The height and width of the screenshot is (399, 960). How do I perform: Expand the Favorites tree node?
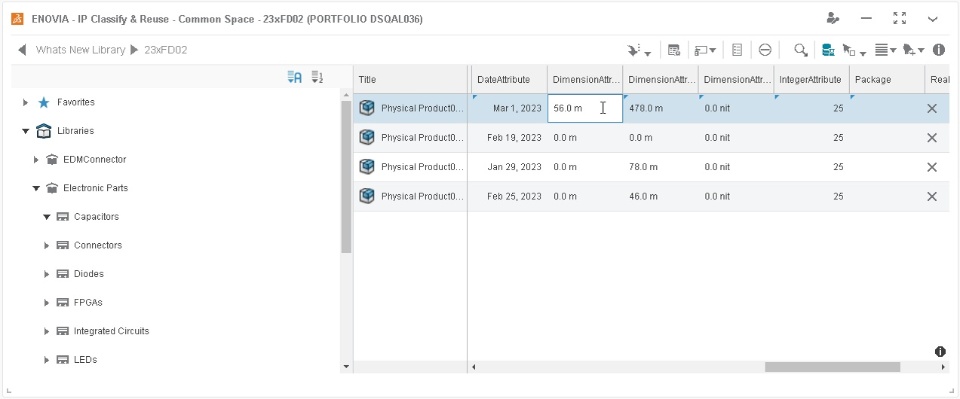(x=25, y=102)
